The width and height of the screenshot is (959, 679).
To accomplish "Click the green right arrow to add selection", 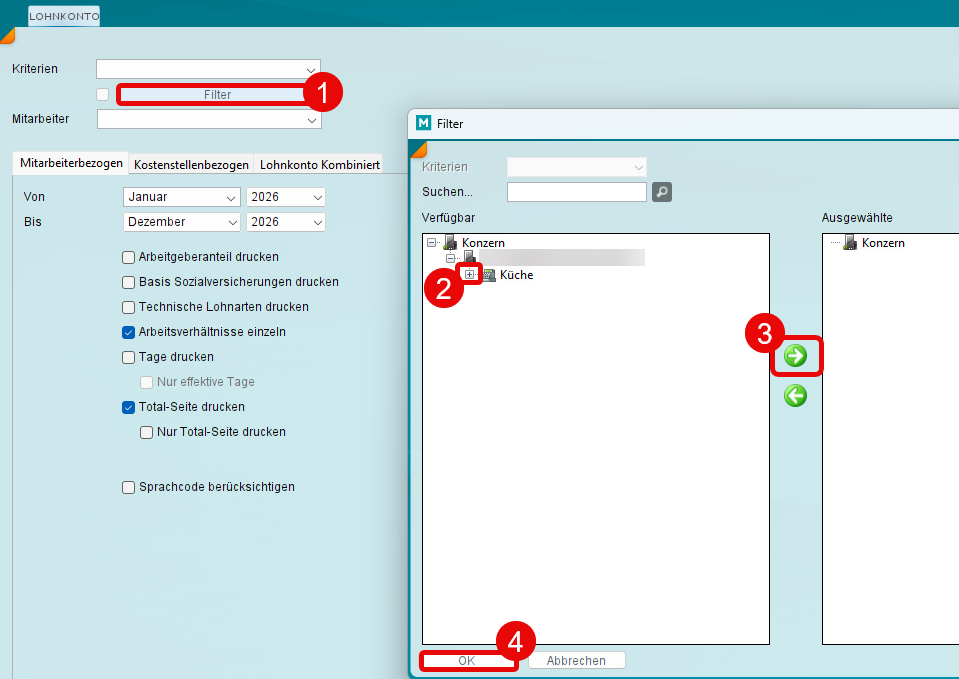I will (795, 356).
